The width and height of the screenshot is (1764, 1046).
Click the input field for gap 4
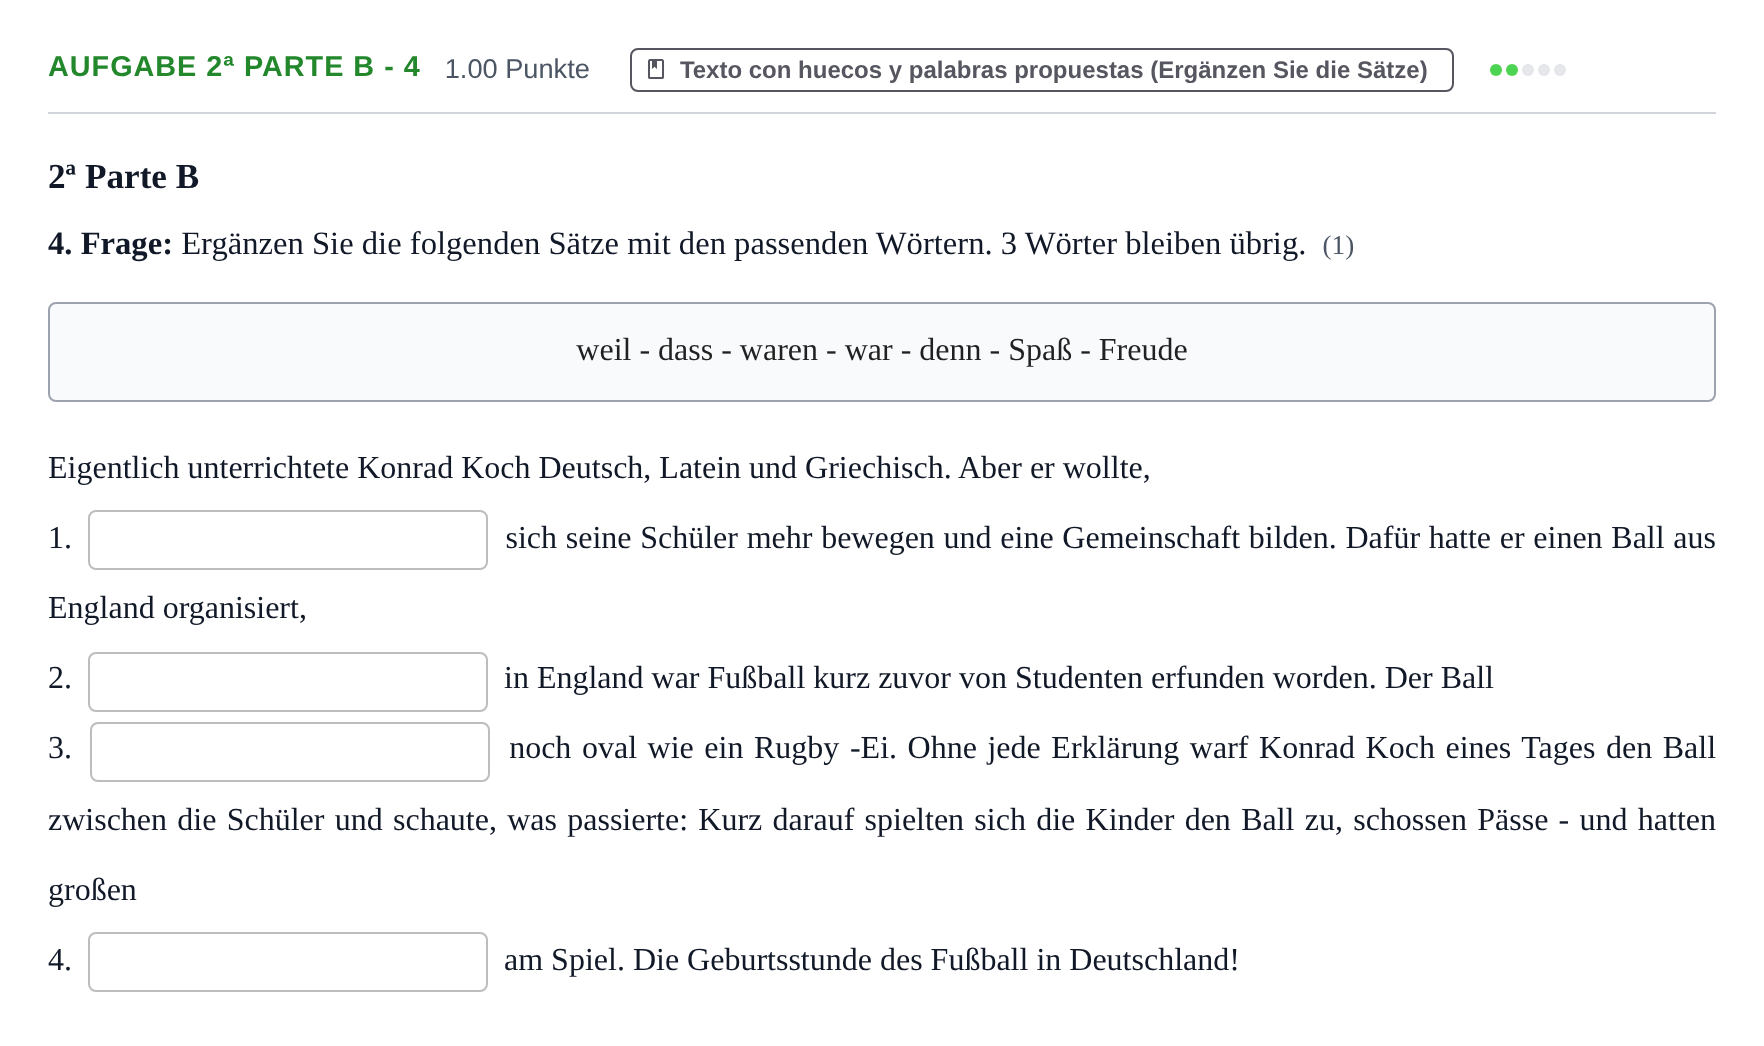point(288,962)
